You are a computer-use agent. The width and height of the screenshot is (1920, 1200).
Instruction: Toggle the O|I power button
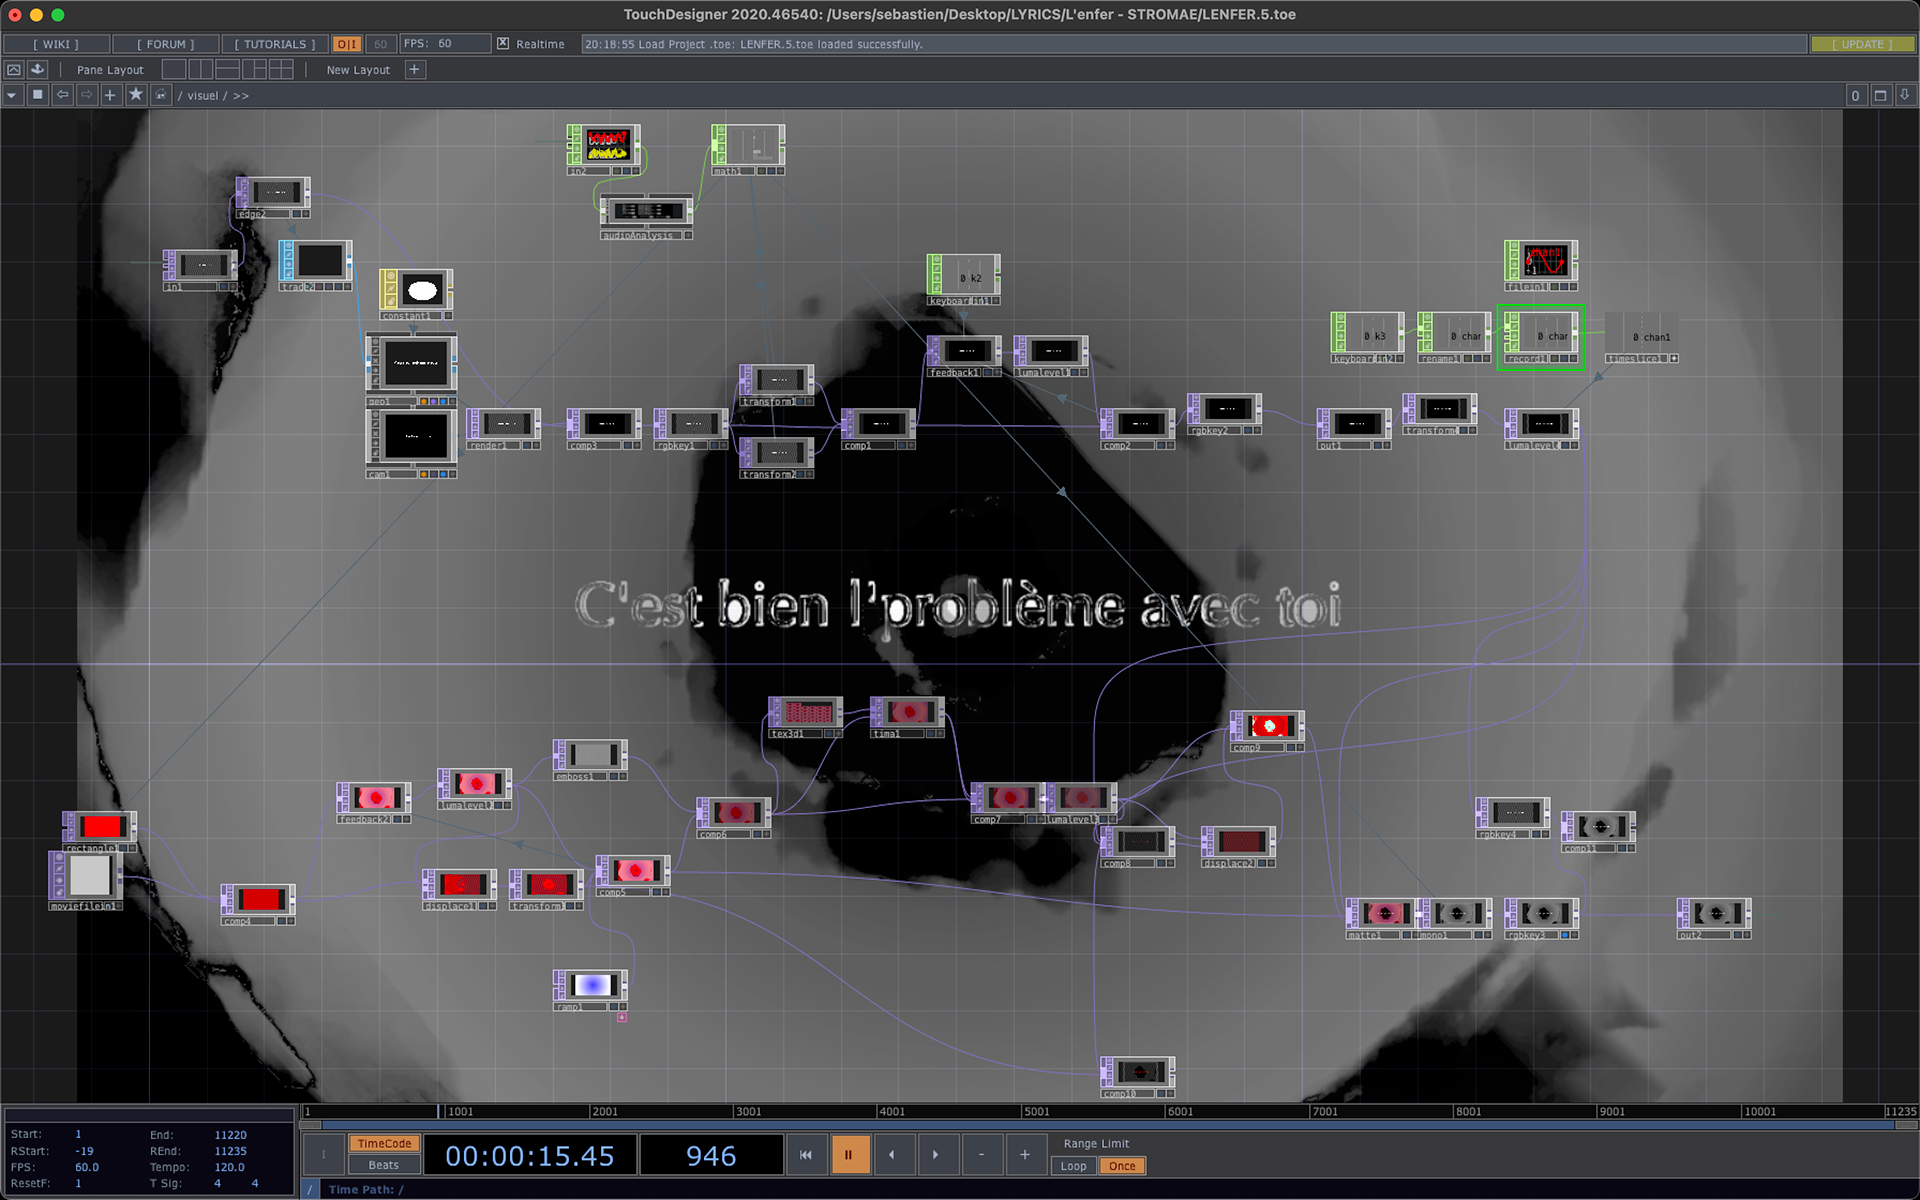coord(346,44)
